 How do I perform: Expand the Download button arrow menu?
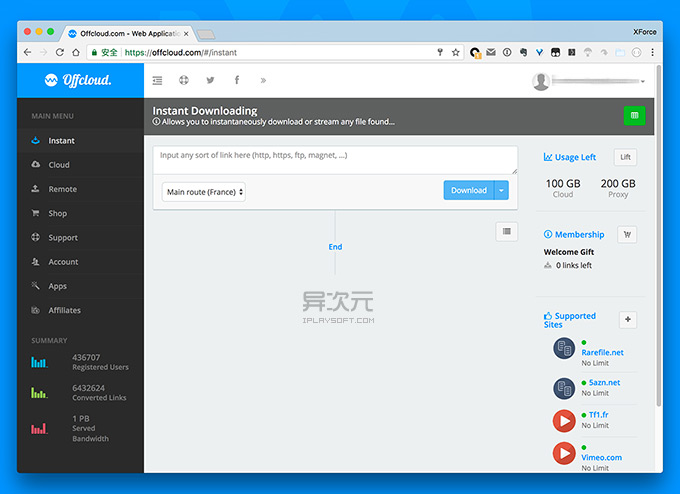(x=501, y=190)
